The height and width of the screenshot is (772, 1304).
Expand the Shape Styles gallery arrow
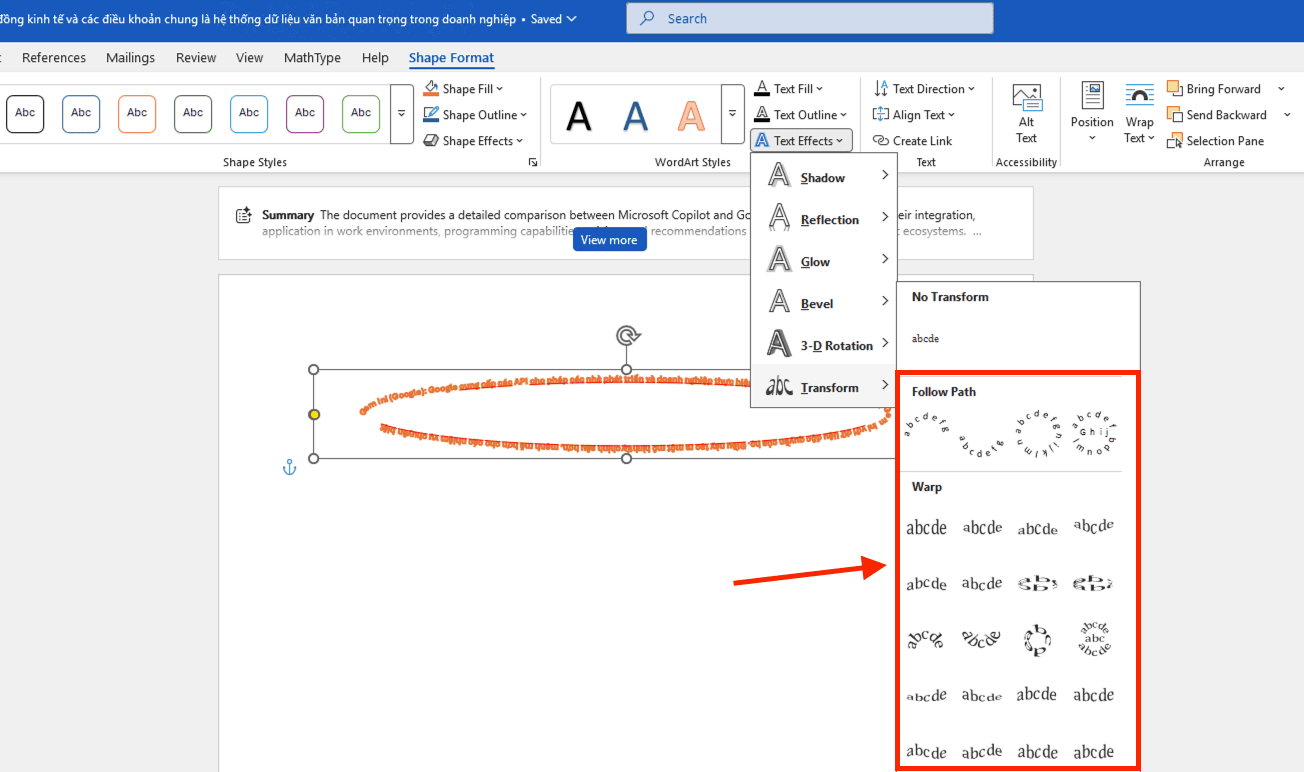(401, 113)
